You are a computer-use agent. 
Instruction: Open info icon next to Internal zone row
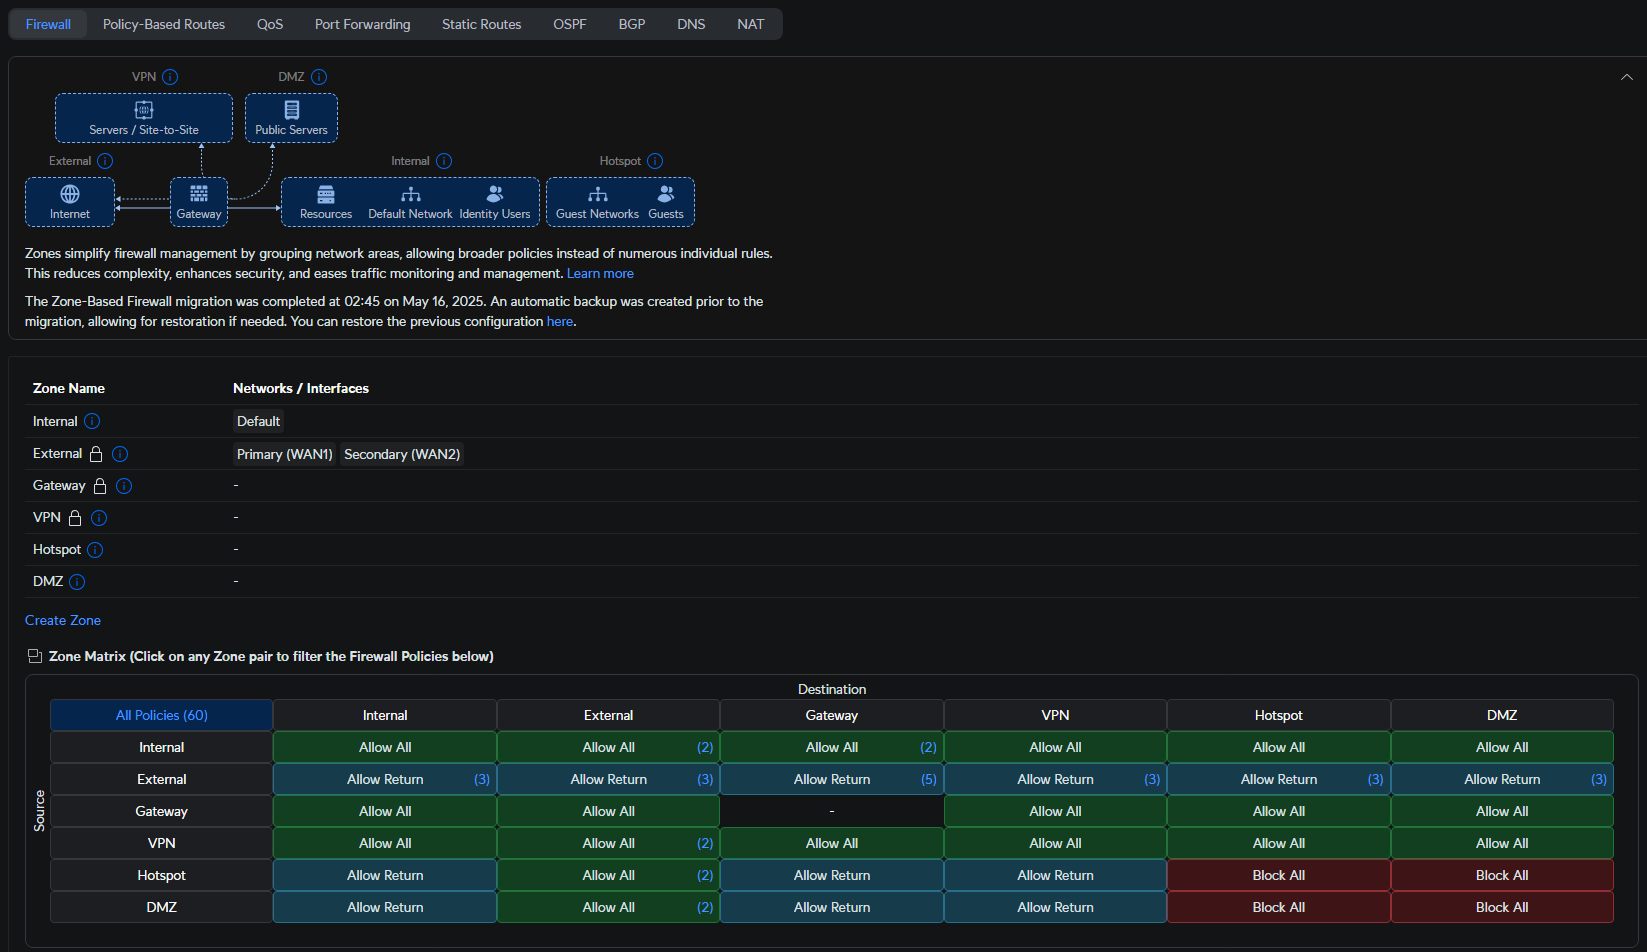(x=92, y=422)
